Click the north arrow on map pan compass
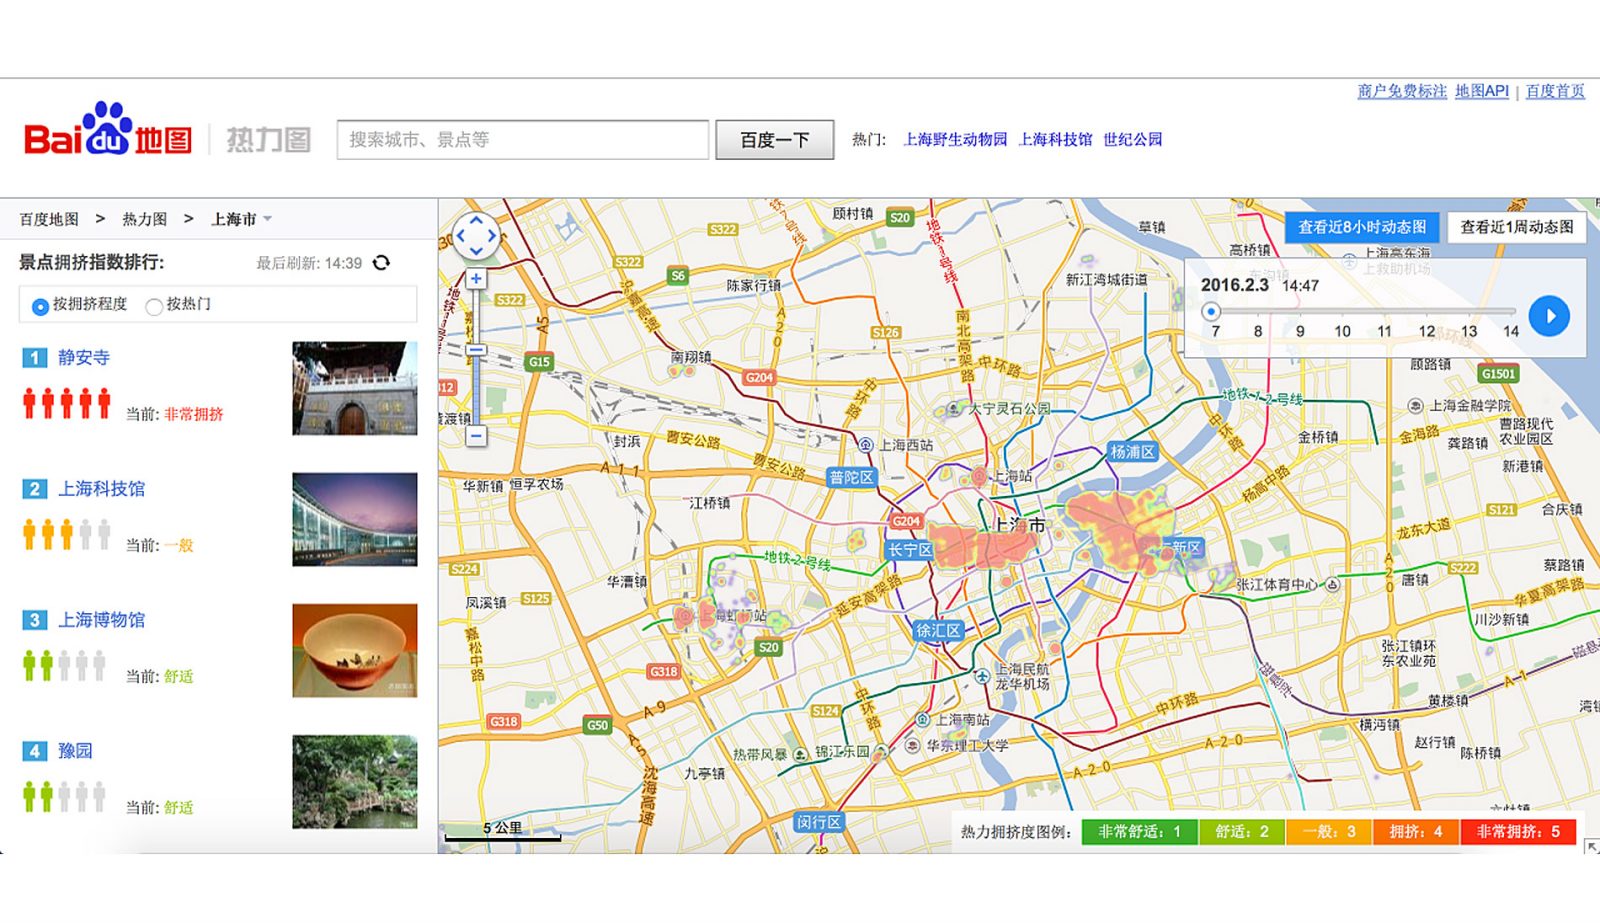Image resolution: width=1600 pixels, height=923 pixels. [476, 221]
